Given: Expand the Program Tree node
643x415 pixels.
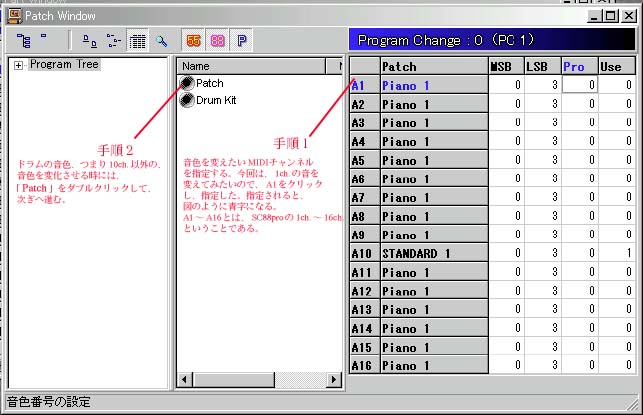Looking at the screenshot, I should click(19, 65).
